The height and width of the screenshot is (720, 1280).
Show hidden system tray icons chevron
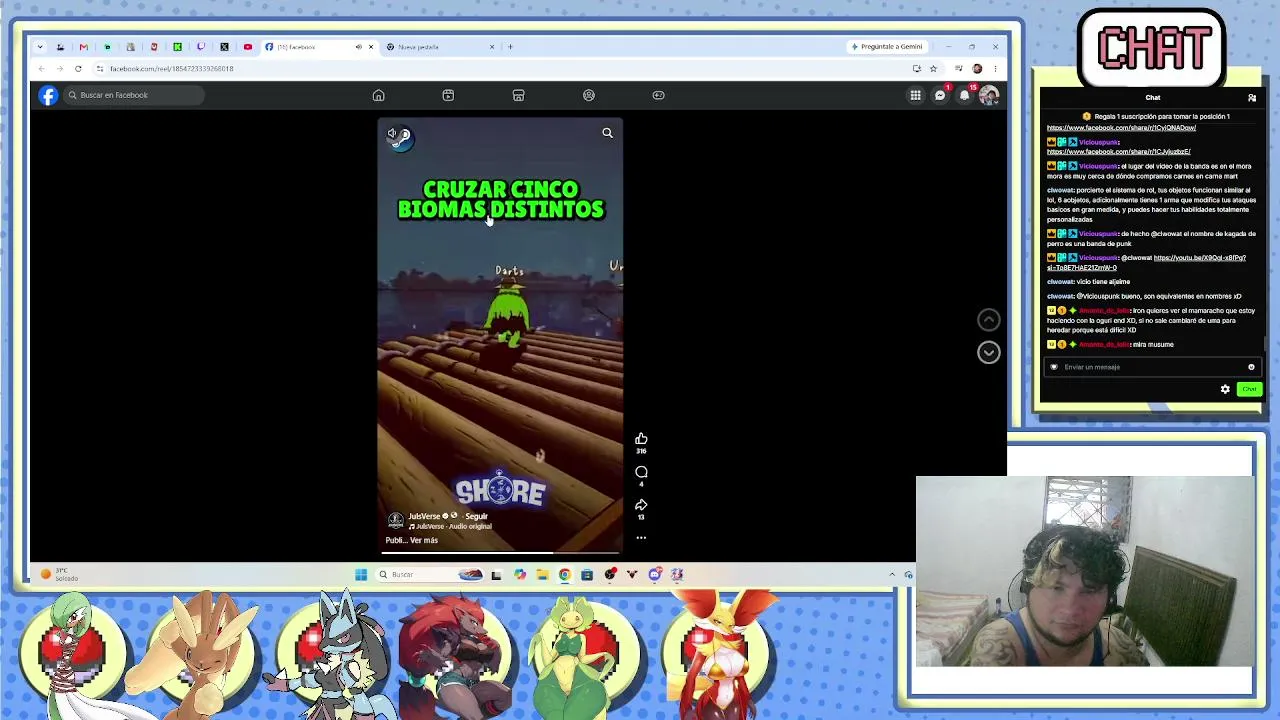[x=892, y=574]
